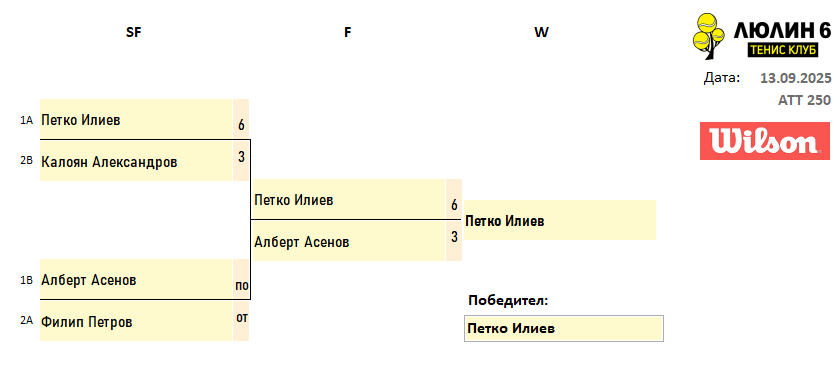Viewport: 840px width, 380px height.
Task: Select the Филип Петров name cell
Action: 136,321
